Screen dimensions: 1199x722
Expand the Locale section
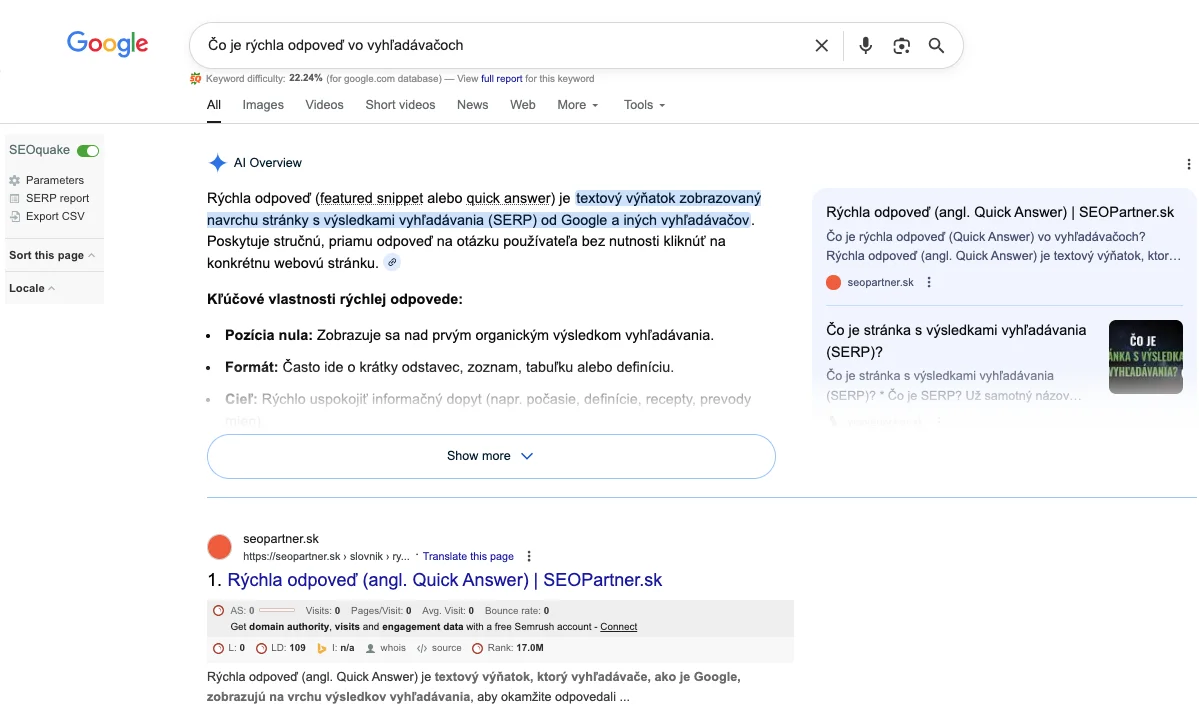32,288
